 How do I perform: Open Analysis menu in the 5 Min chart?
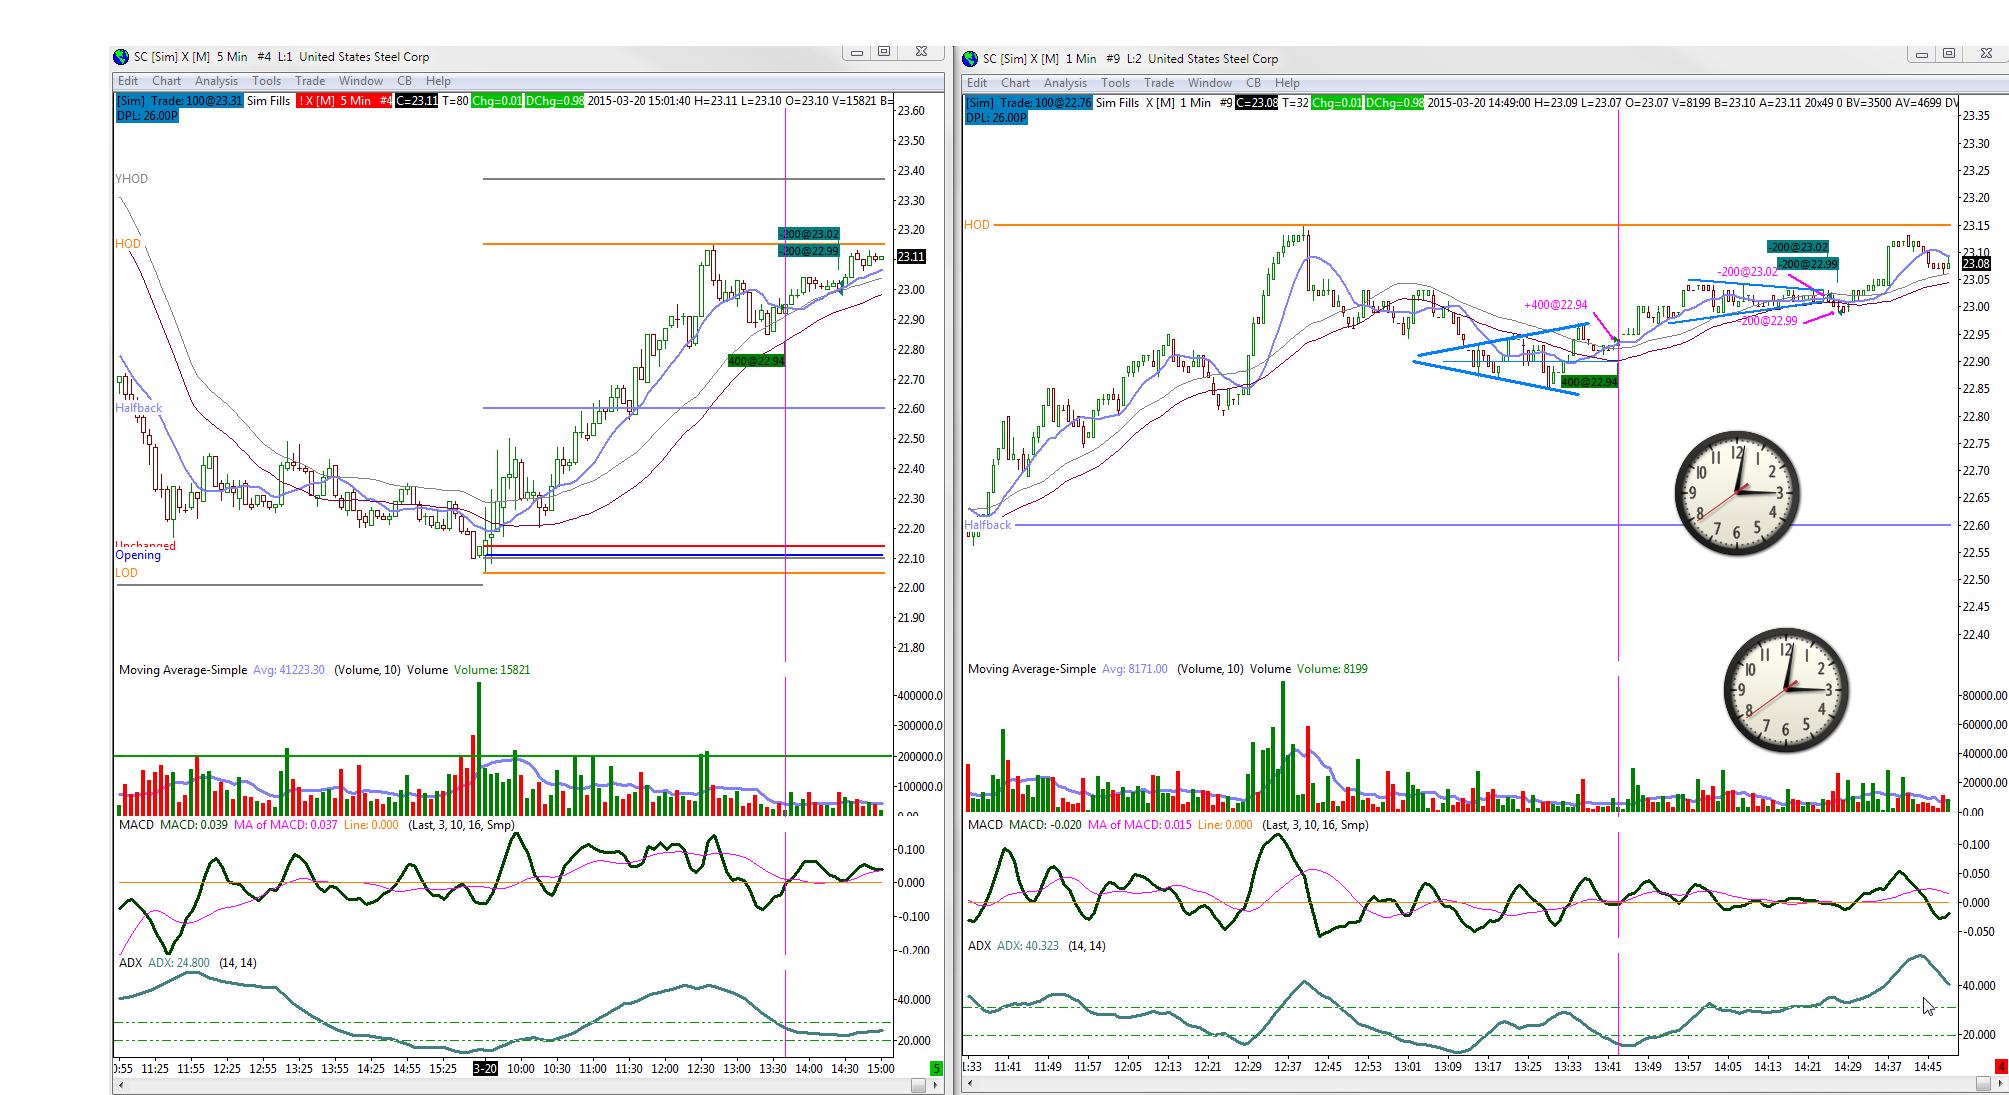pos(216,81)
